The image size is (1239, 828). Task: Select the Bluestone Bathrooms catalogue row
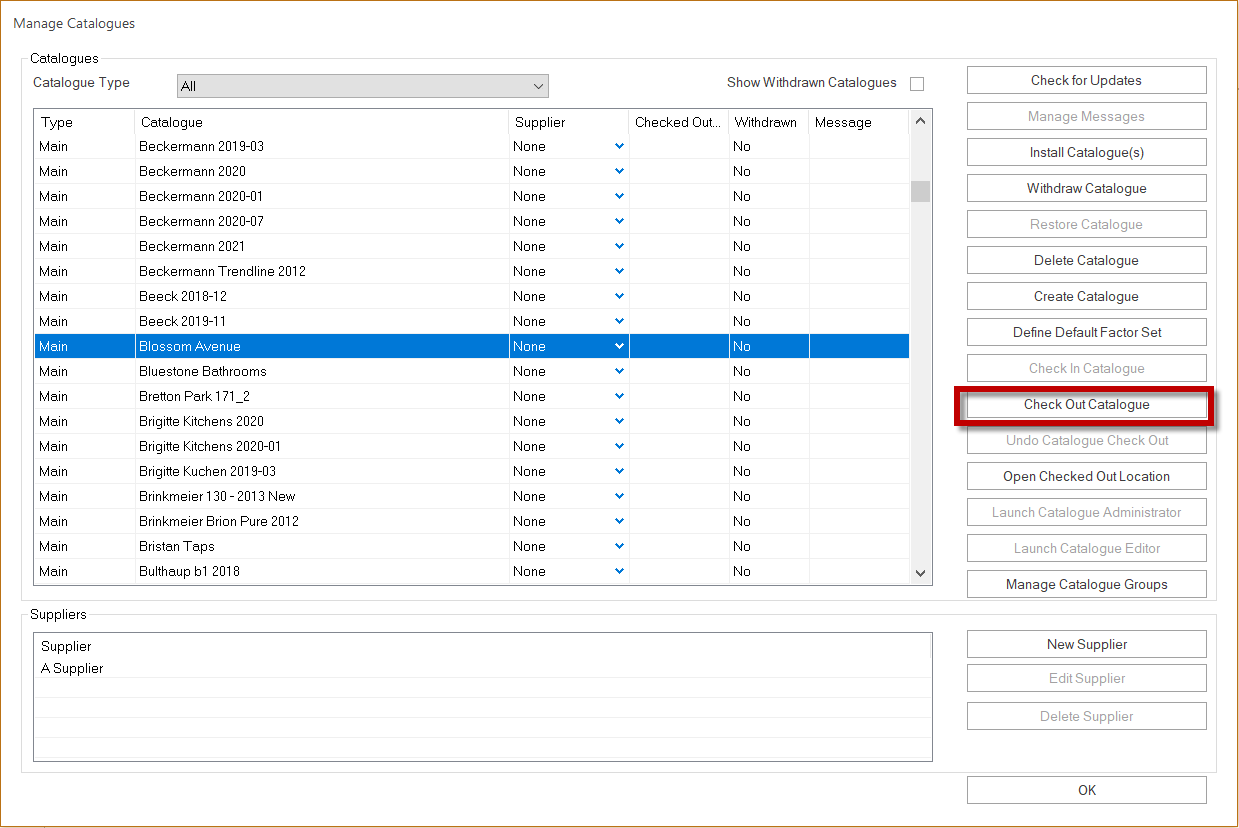click(203, 371)
